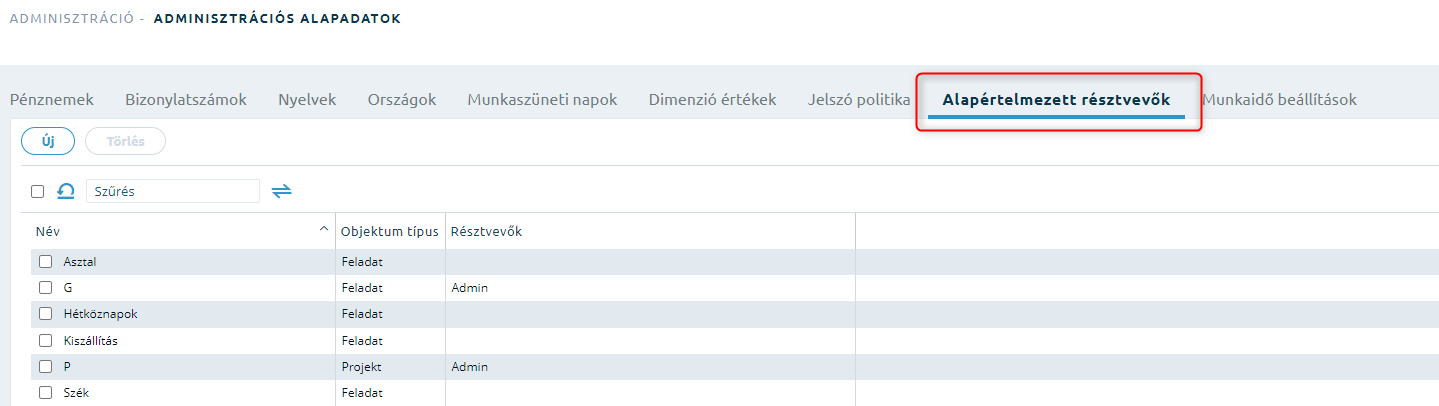This screenshot has width=1439, height=406.
Task: Select the Dimenzió értékek tab
Action: [x=712, y=100]
